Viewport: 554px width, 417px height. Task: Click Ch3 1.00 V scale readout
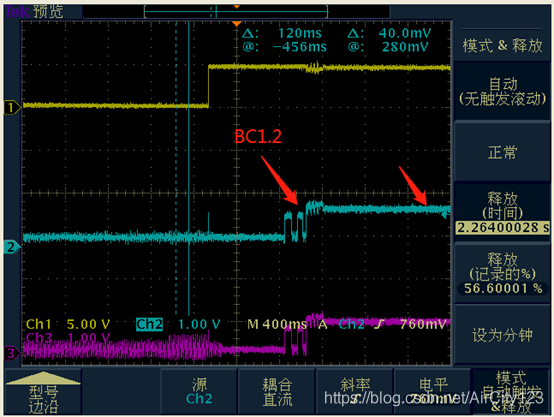[x=68, y=337]
